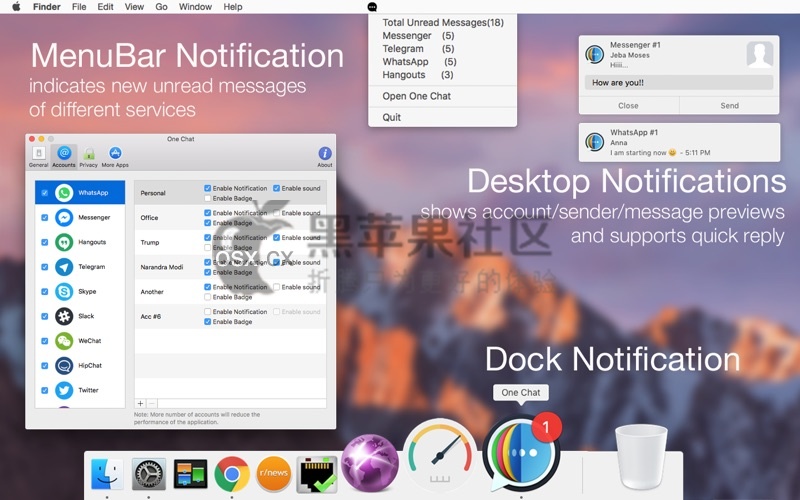Open the r/news app in dock
This screenshot has width=800, height=500.
(273, 474)
